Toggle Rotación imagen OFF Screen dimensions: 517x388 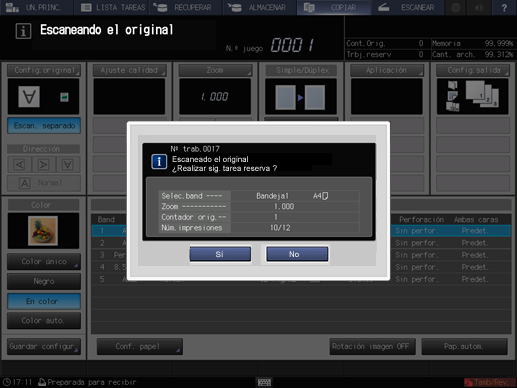pyautogui.click(x=373, y=347)
